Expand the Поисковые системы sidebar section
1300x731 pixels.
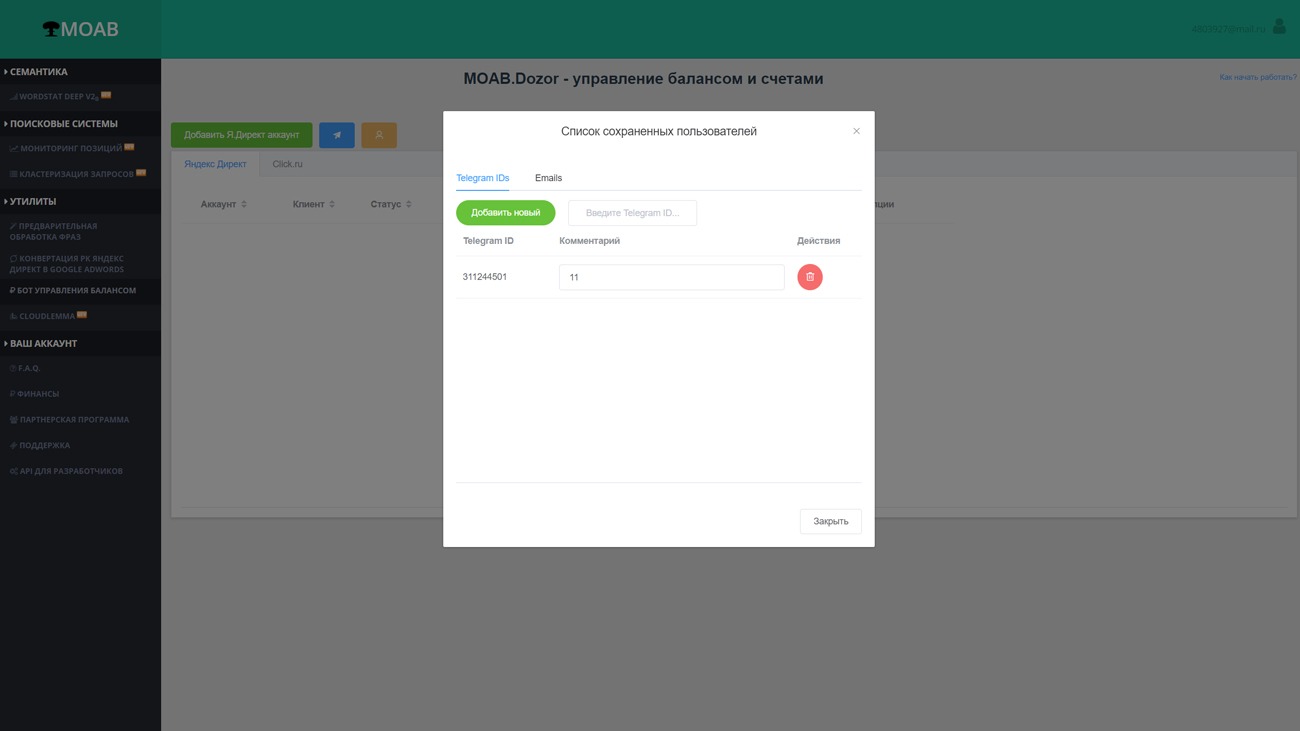click(x=63, y=124)
